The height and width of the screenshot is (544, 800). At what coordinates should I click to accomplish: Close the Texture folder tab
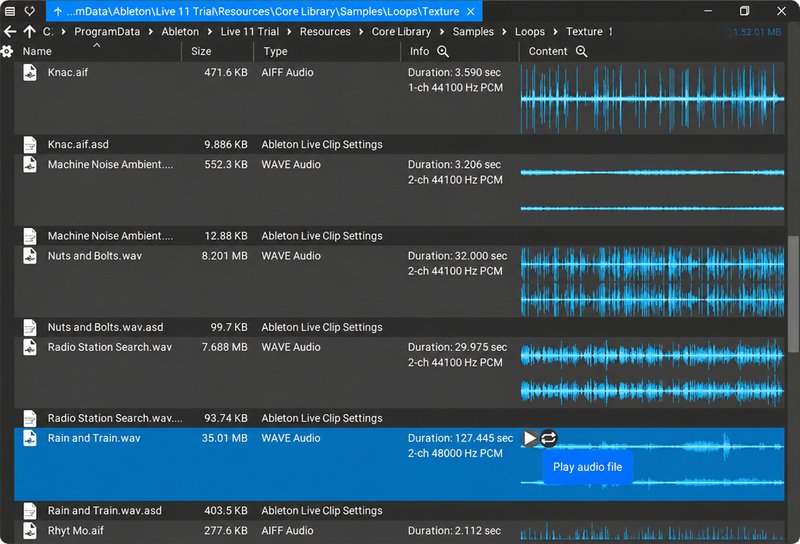(470, 11)
